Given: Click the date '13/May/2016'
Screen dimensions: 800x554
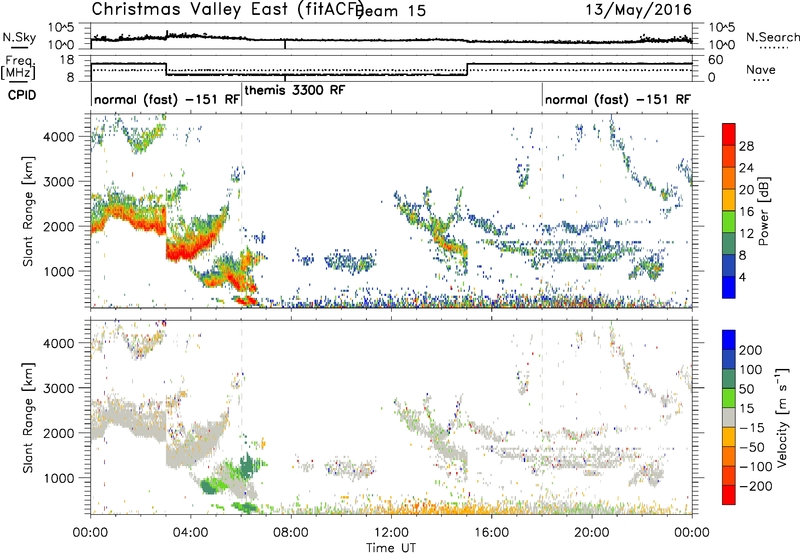Looking at the screenshot, I should coord(639,9).
